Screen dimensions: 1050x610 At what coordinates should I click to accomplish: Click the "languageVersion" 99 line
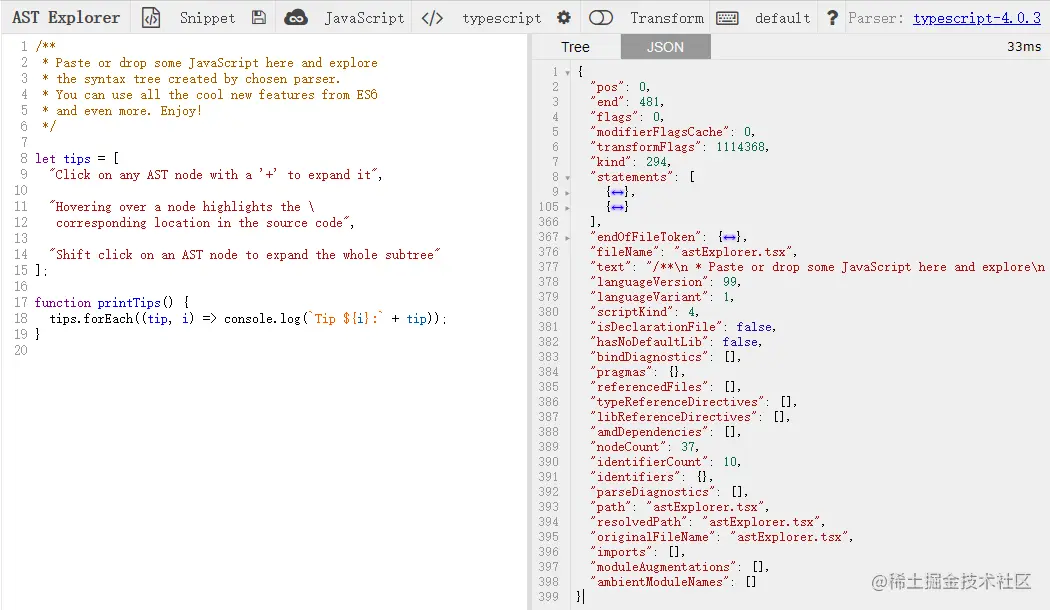(x=666, y=282)
